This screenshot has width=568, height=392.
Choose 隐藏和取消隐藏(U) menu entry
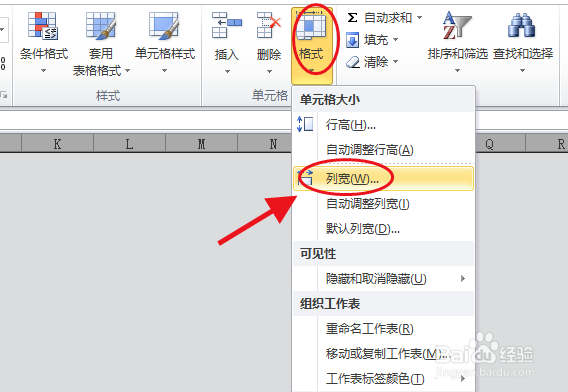pos(384,279)
